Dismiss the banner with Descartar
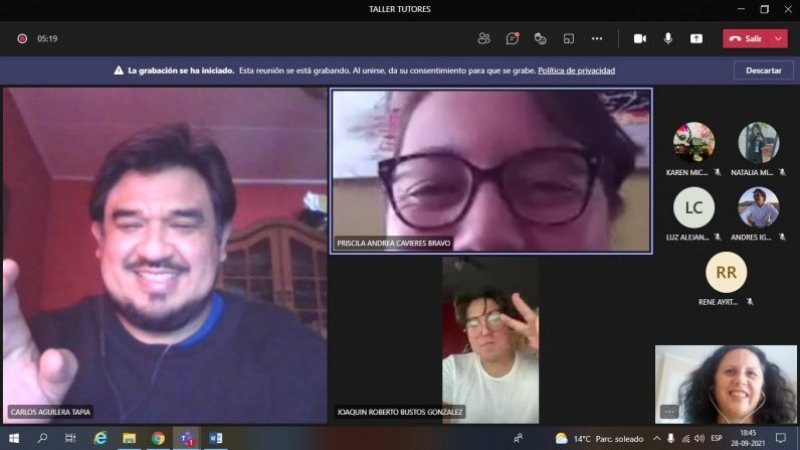 pos(763,70)
